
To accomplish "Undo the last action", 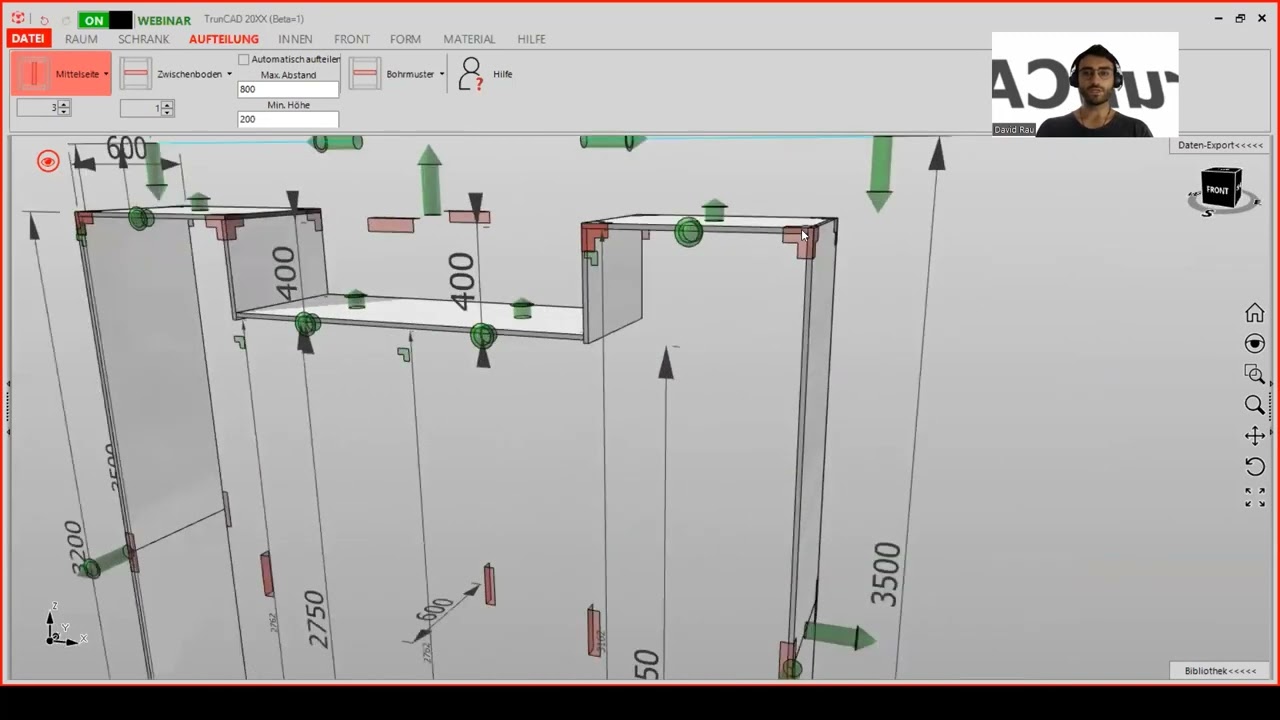I will 44,20.
